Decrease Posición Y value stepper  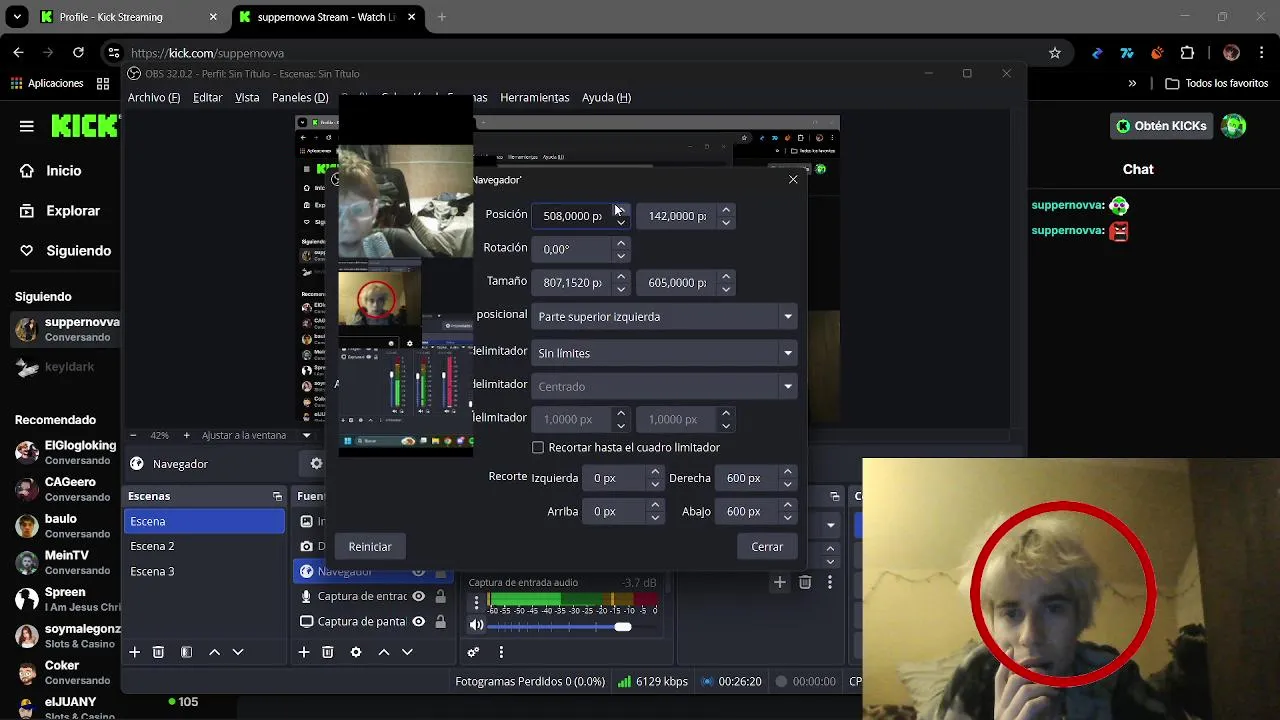tap(726, 222)
